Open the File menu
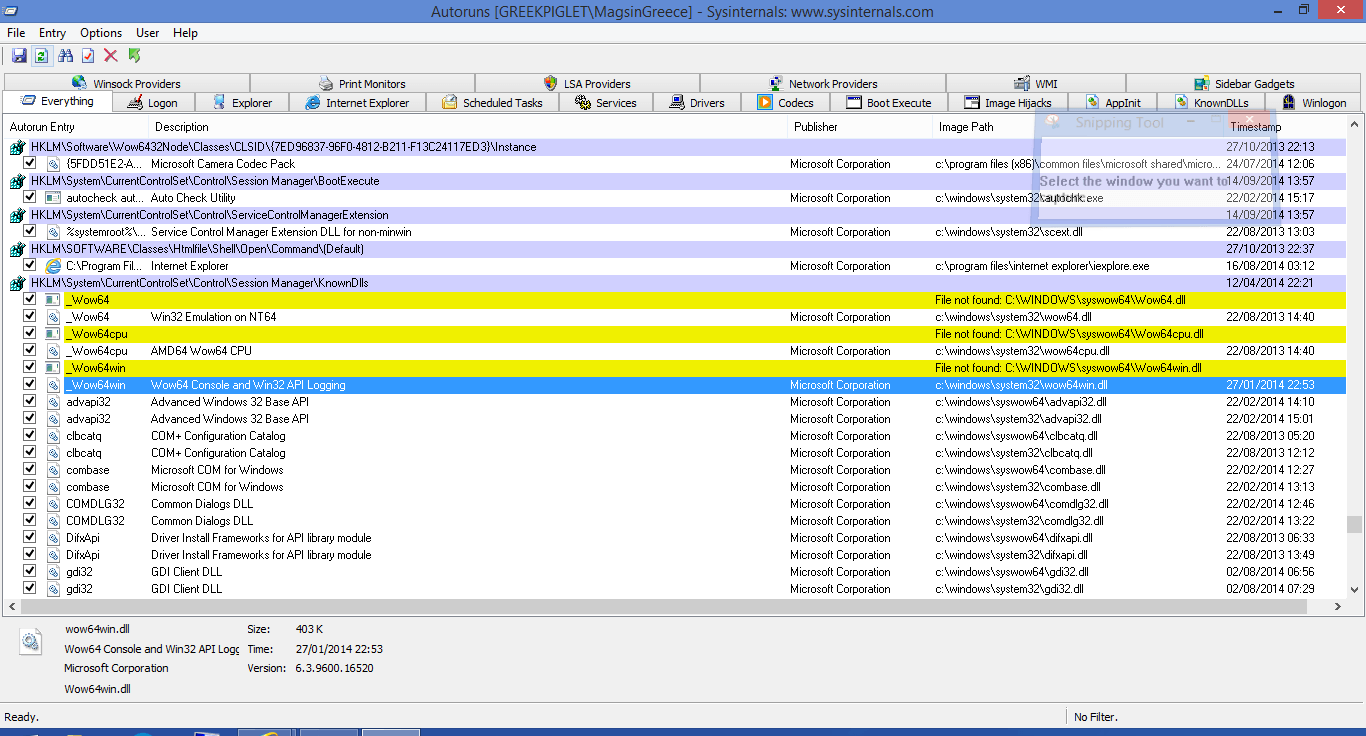Screen dimensions: 1366x736 tap(16, 33)
